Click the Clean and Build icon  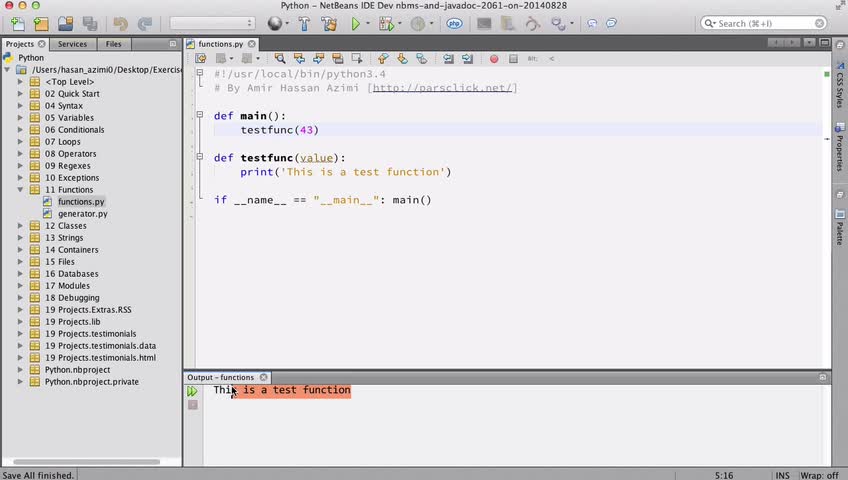click(x=328, y=24)
